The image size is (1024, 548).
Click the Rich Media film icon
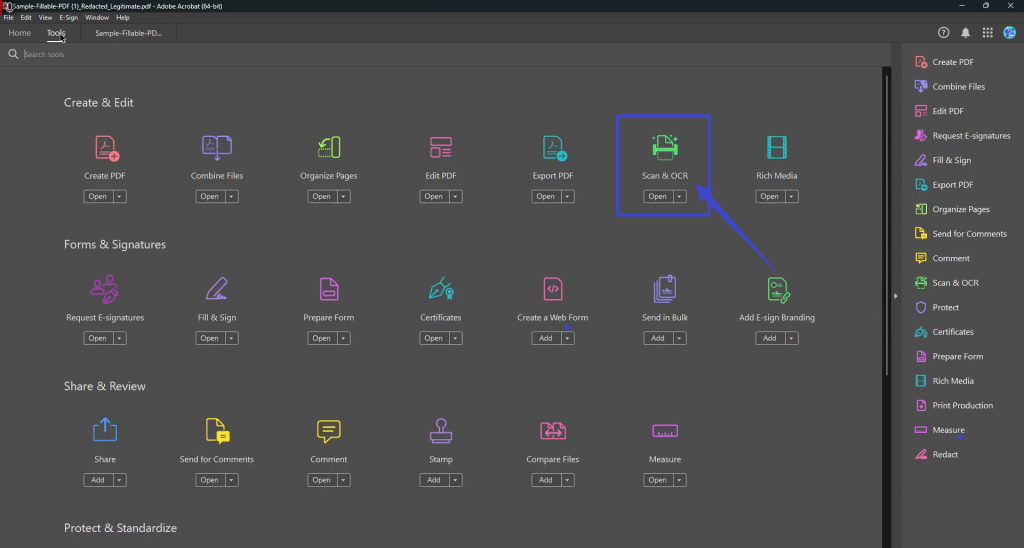point(776,148)
